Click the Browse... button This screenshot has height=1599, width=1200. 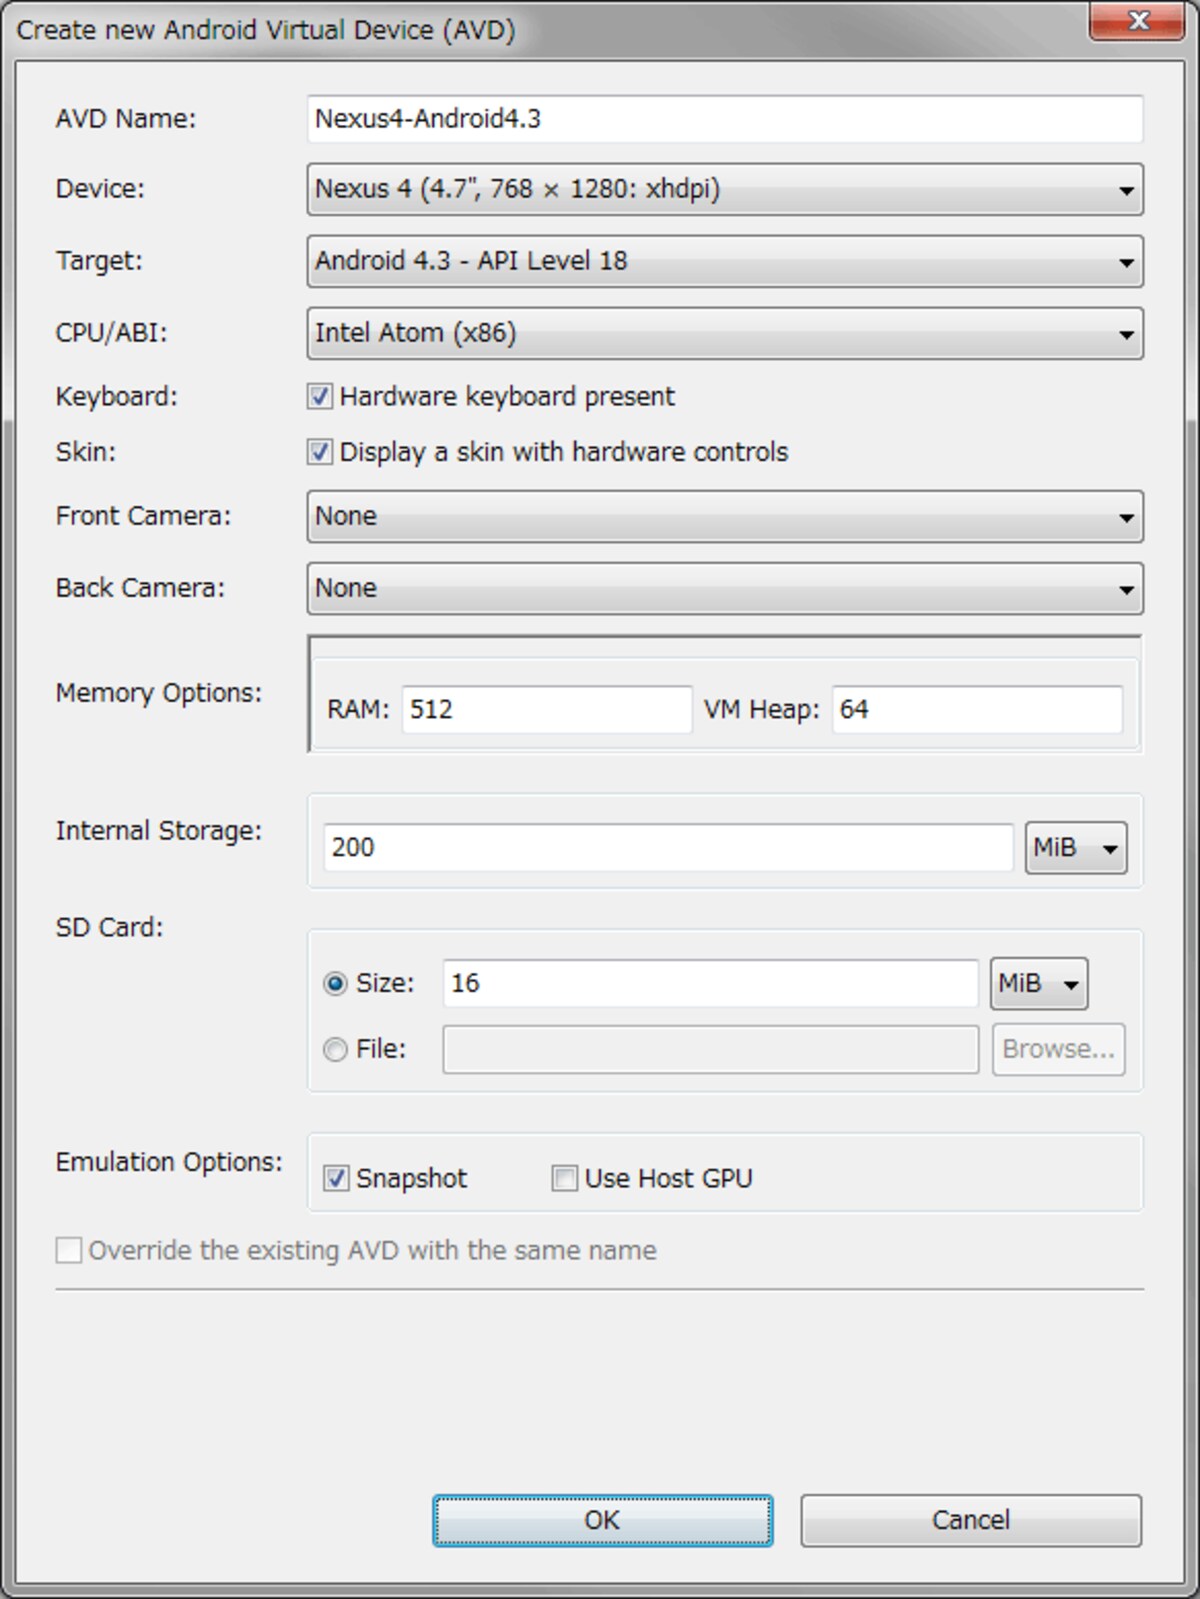click(1058, 1049)
